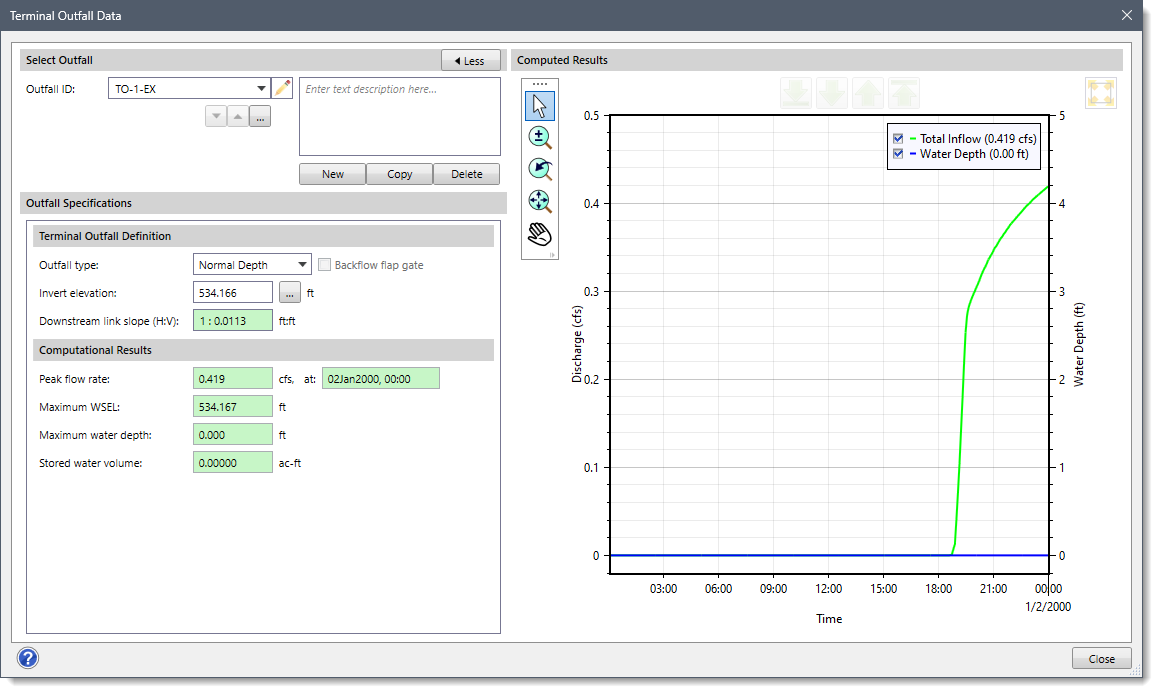Image resolution: width=1158 pixels, height=693 pixels.
Task: Activate the undo zoom tool
Action: click(540, 169)
